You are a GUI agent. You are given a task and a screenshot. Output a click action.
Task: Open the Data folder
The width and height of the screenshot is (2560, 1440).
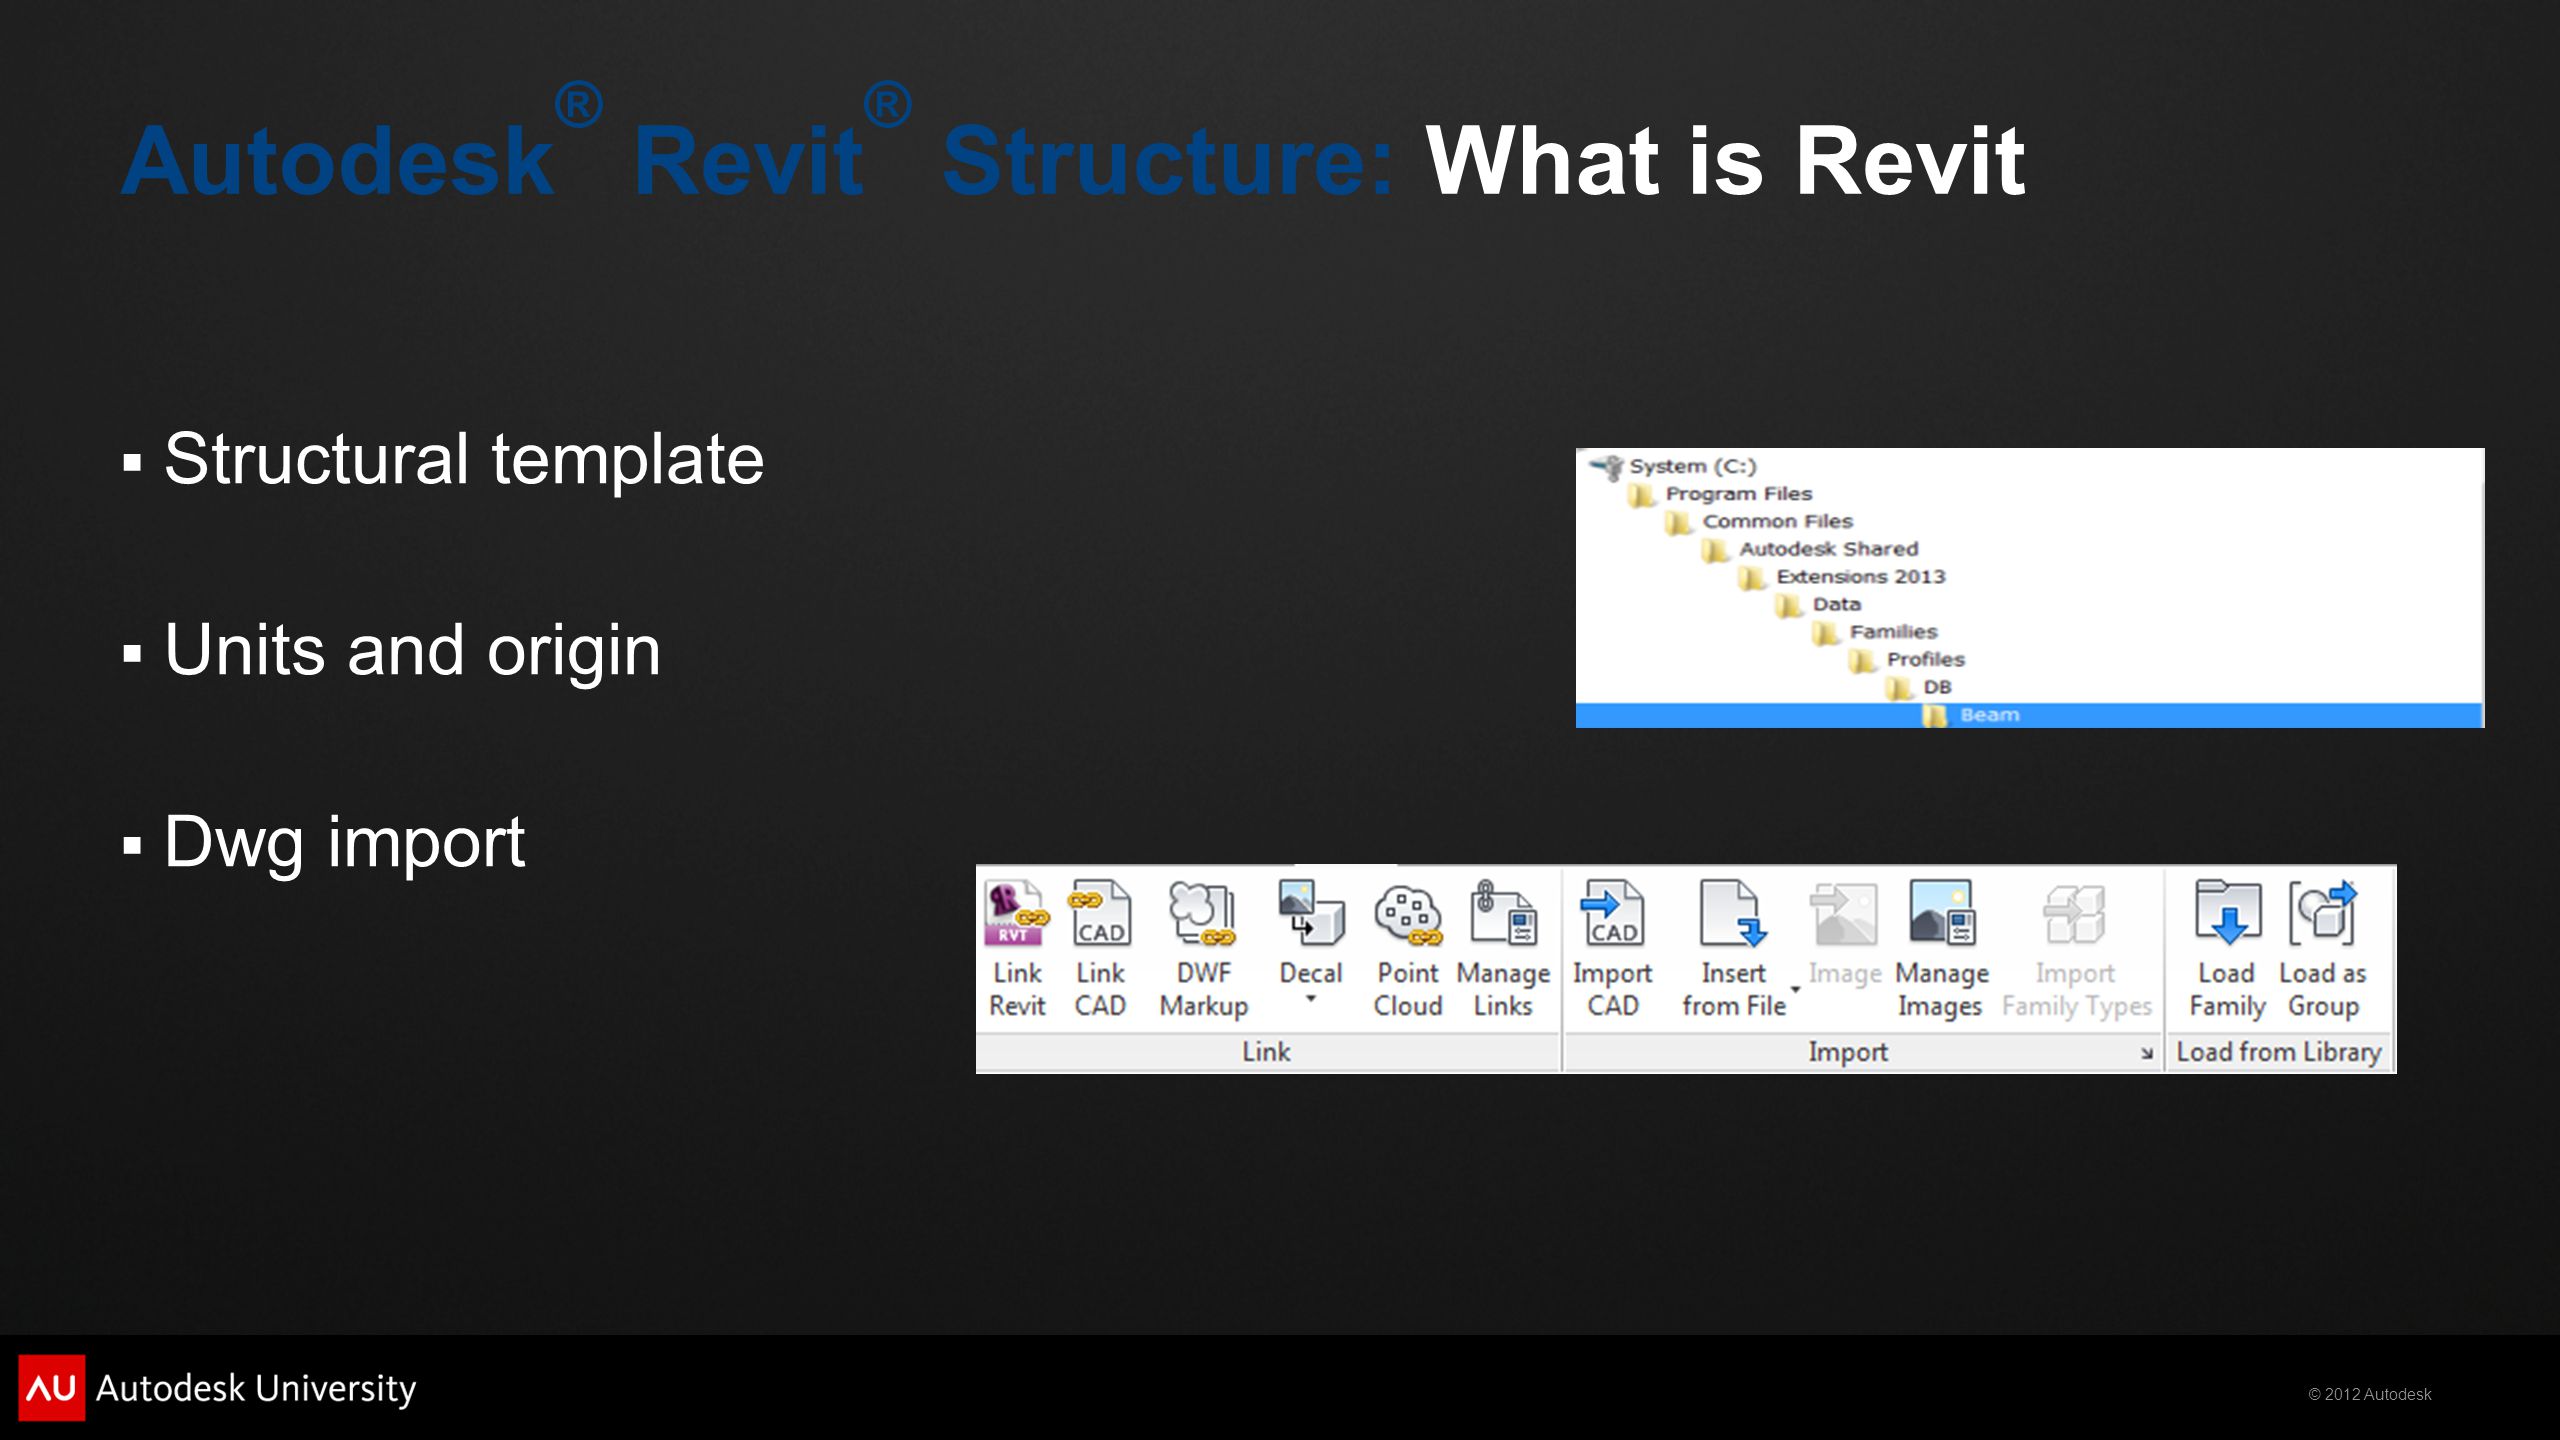pyautogui.click(x=1836, y=604)
